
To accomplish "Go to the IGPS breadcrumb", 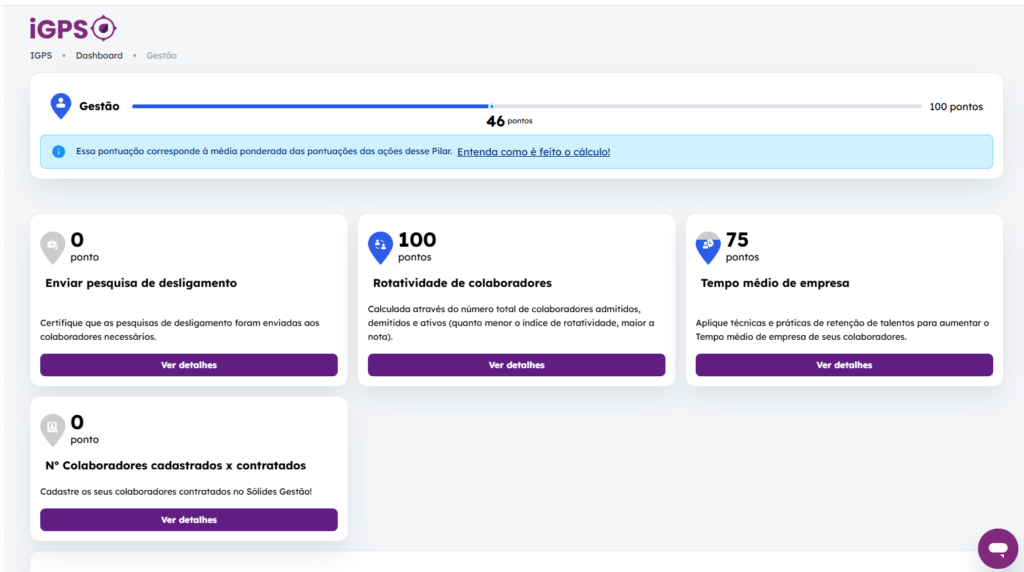I will [x=41, y=56].
